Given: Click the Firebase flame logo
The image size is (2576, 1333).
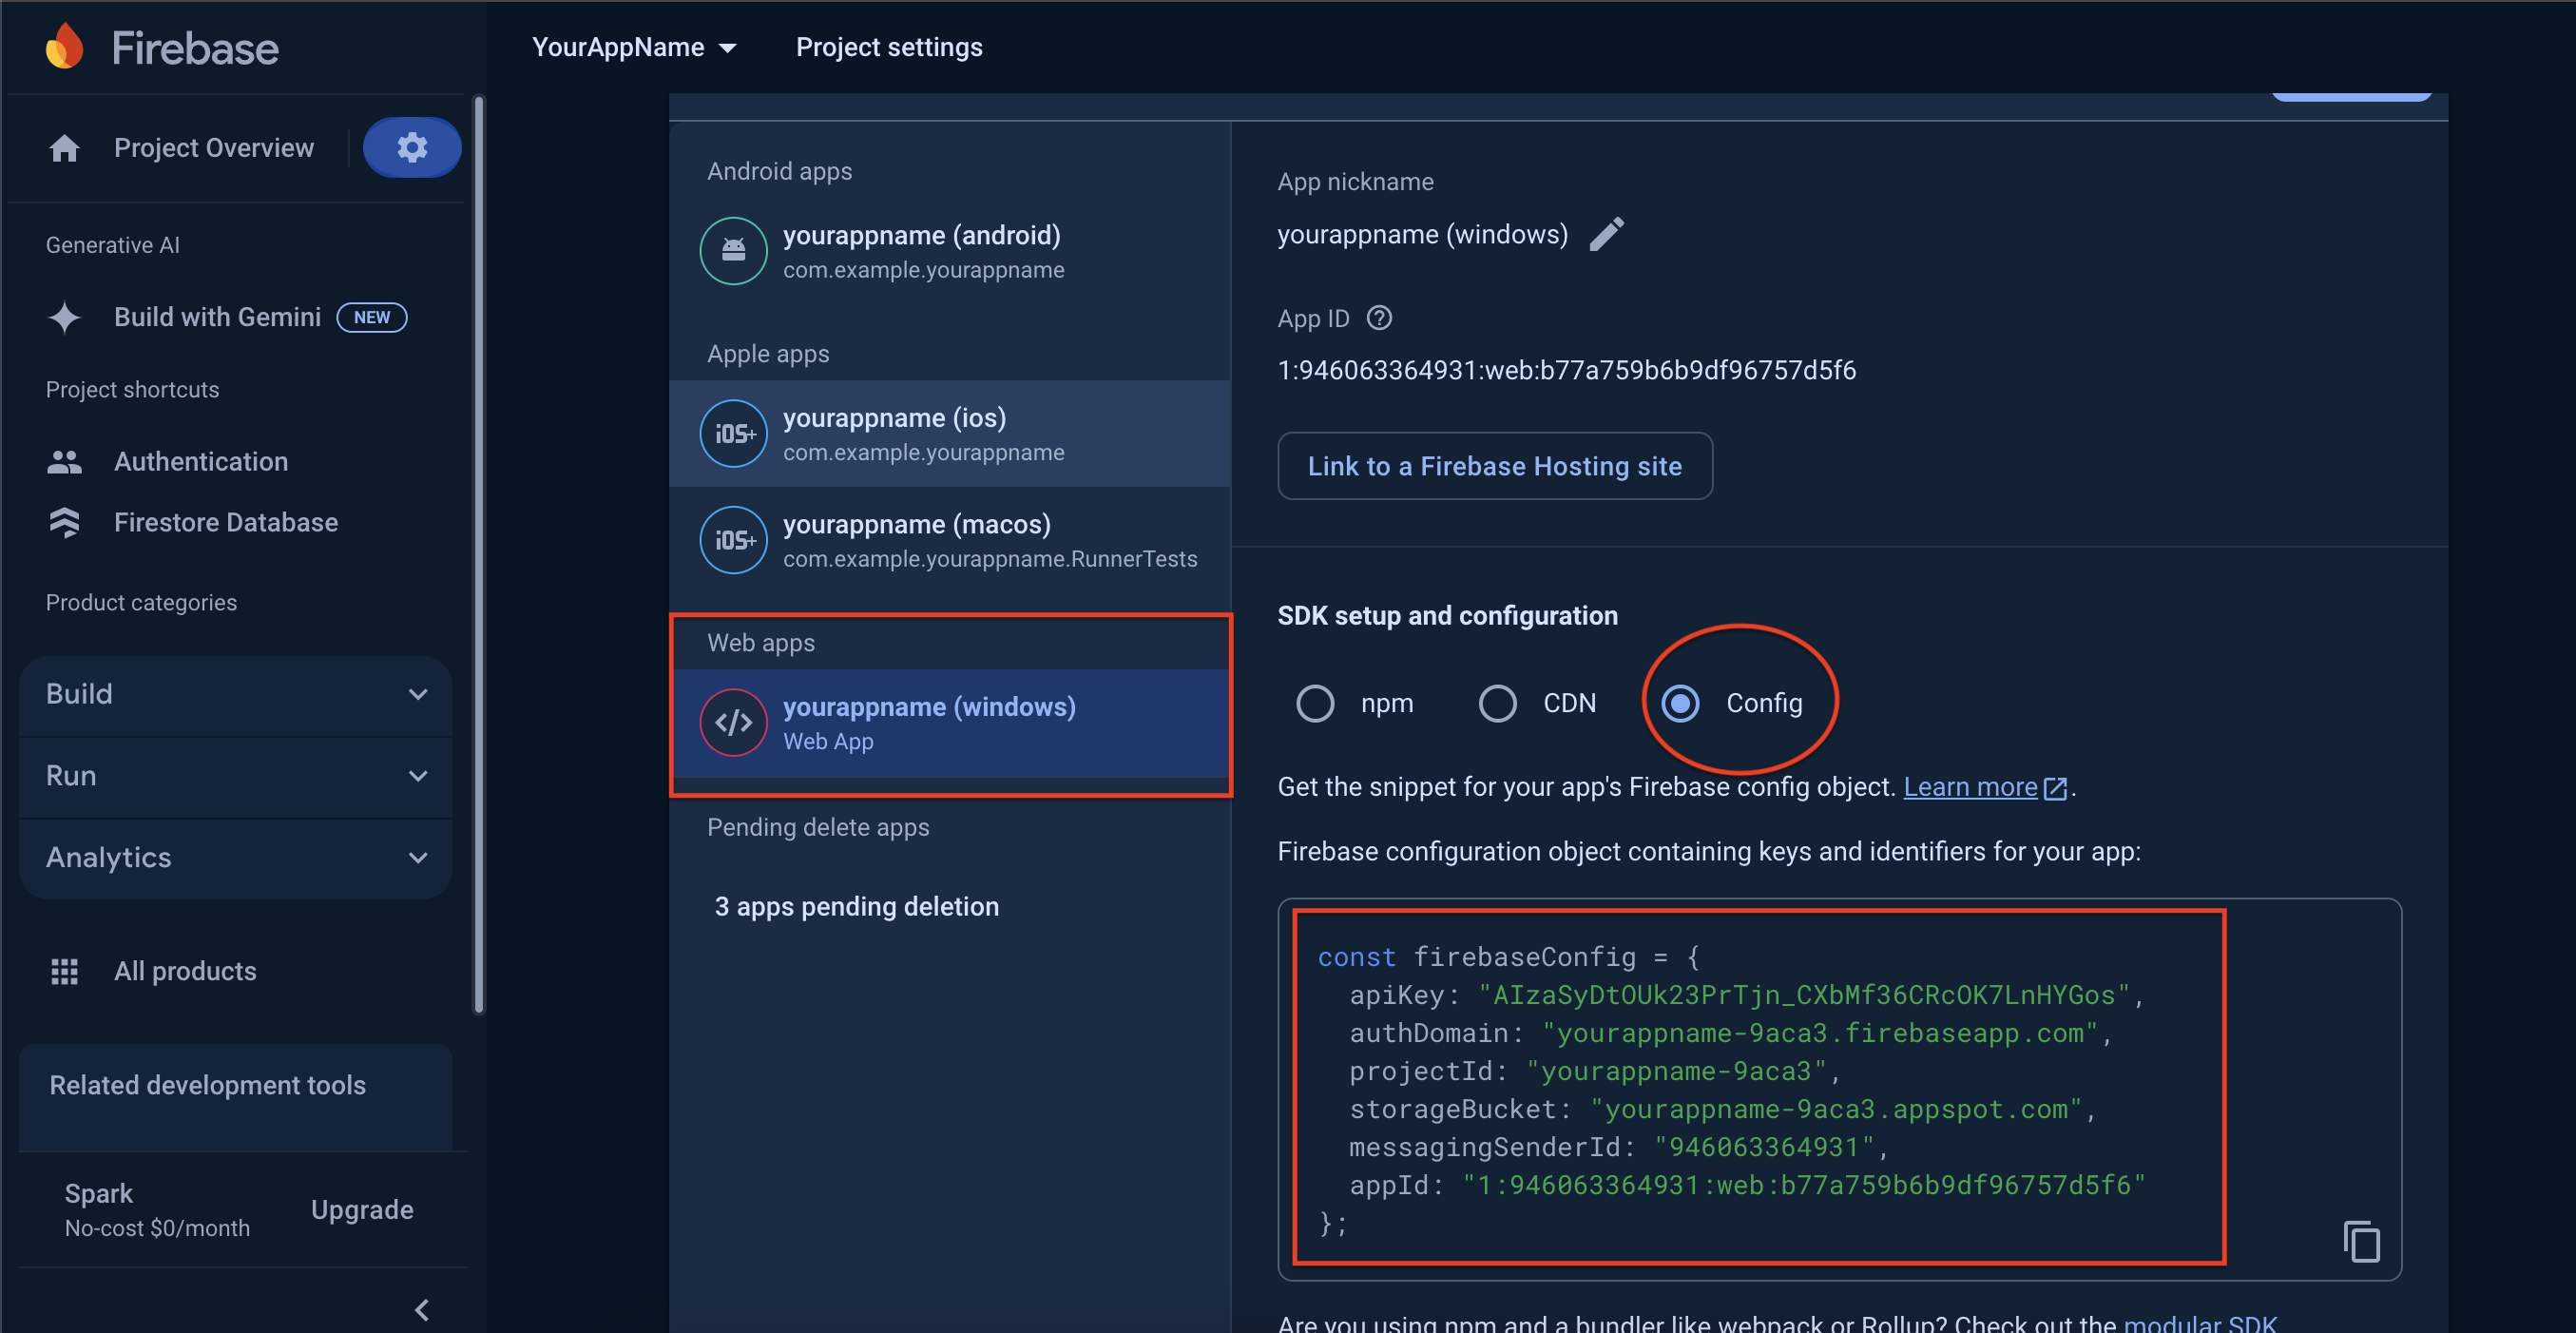Looking at the screenshot, I should (x=65, y=47).
